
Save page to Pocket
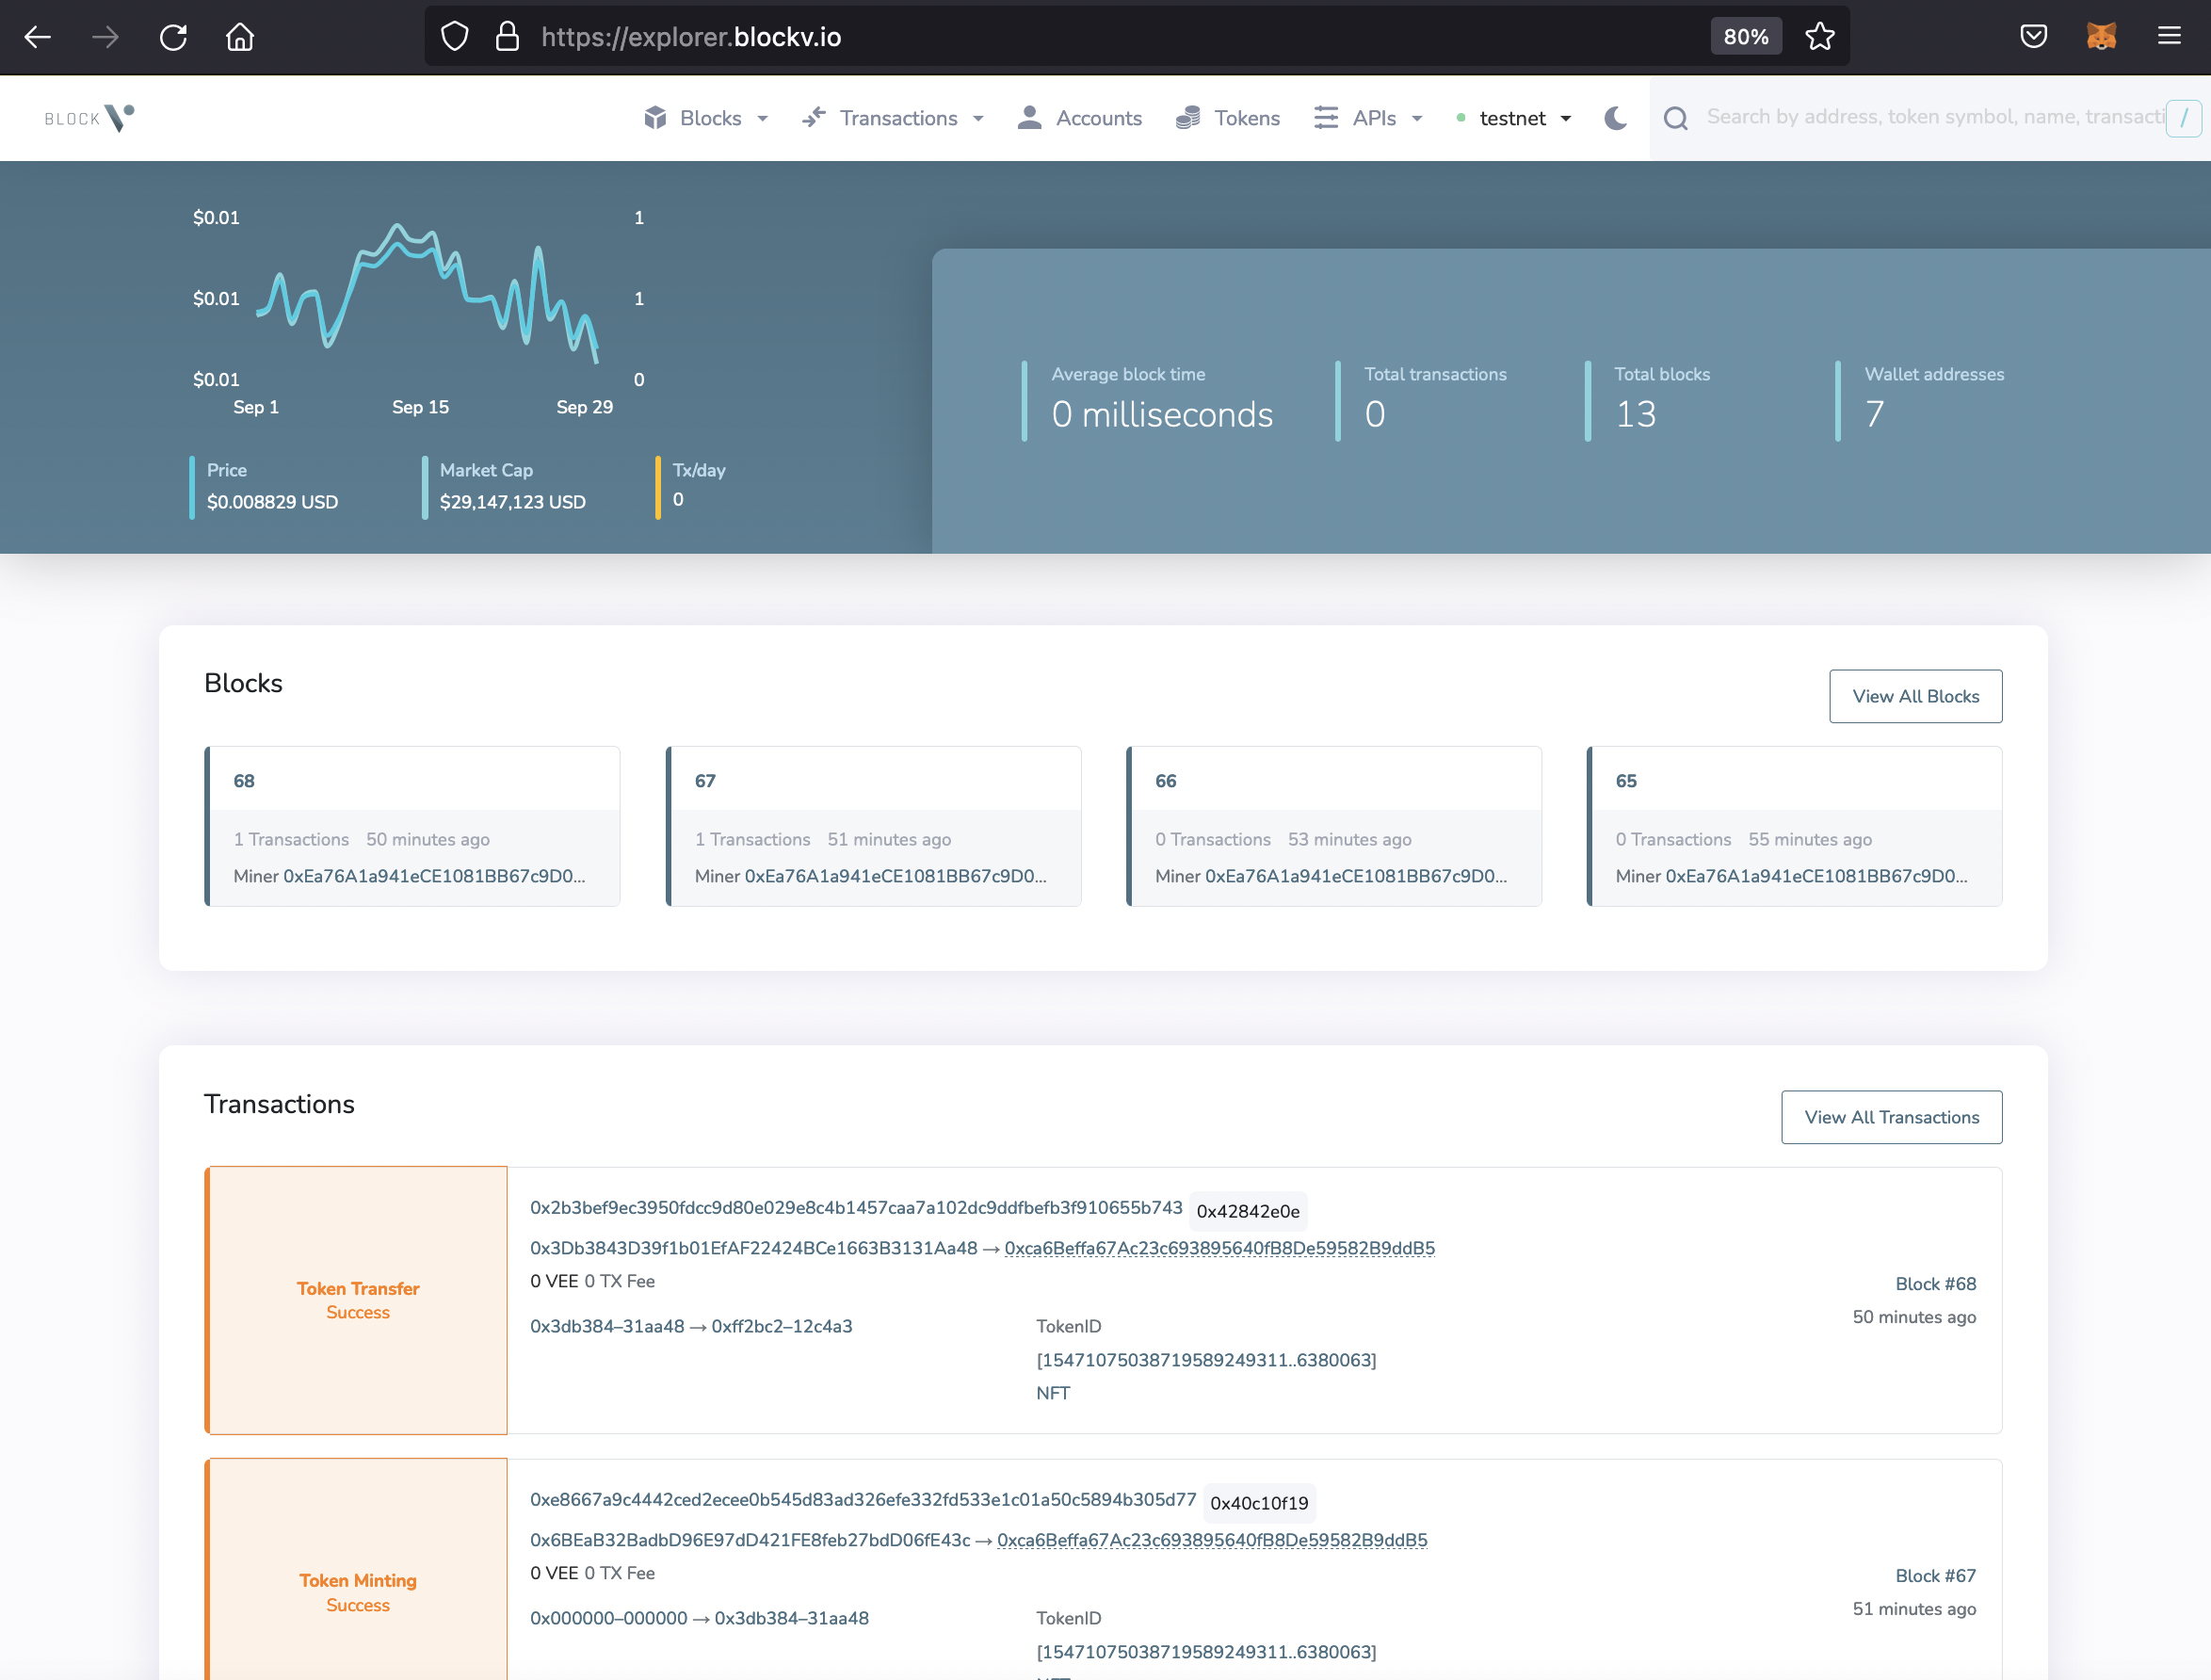click(x=2033, y=36)
